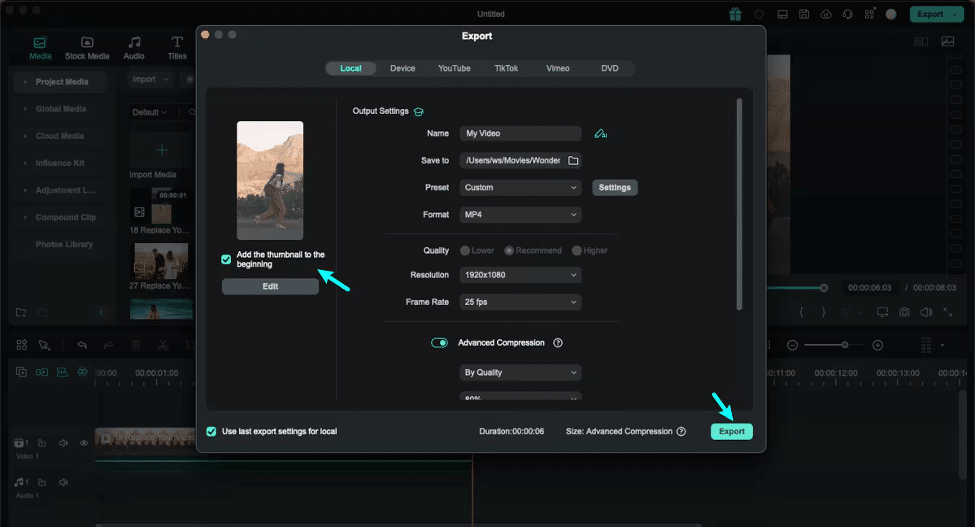Uncheck Add the thumbnail to the beginning

point(226,259)
